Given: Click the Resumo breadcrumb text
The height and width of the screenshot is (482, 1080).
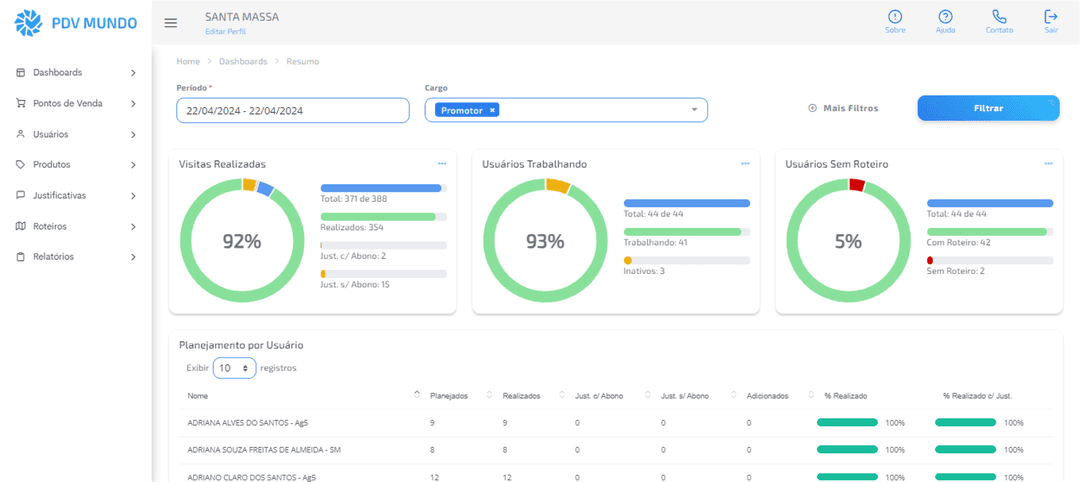Looking at the screenshot, I should [x=303, y=61].
